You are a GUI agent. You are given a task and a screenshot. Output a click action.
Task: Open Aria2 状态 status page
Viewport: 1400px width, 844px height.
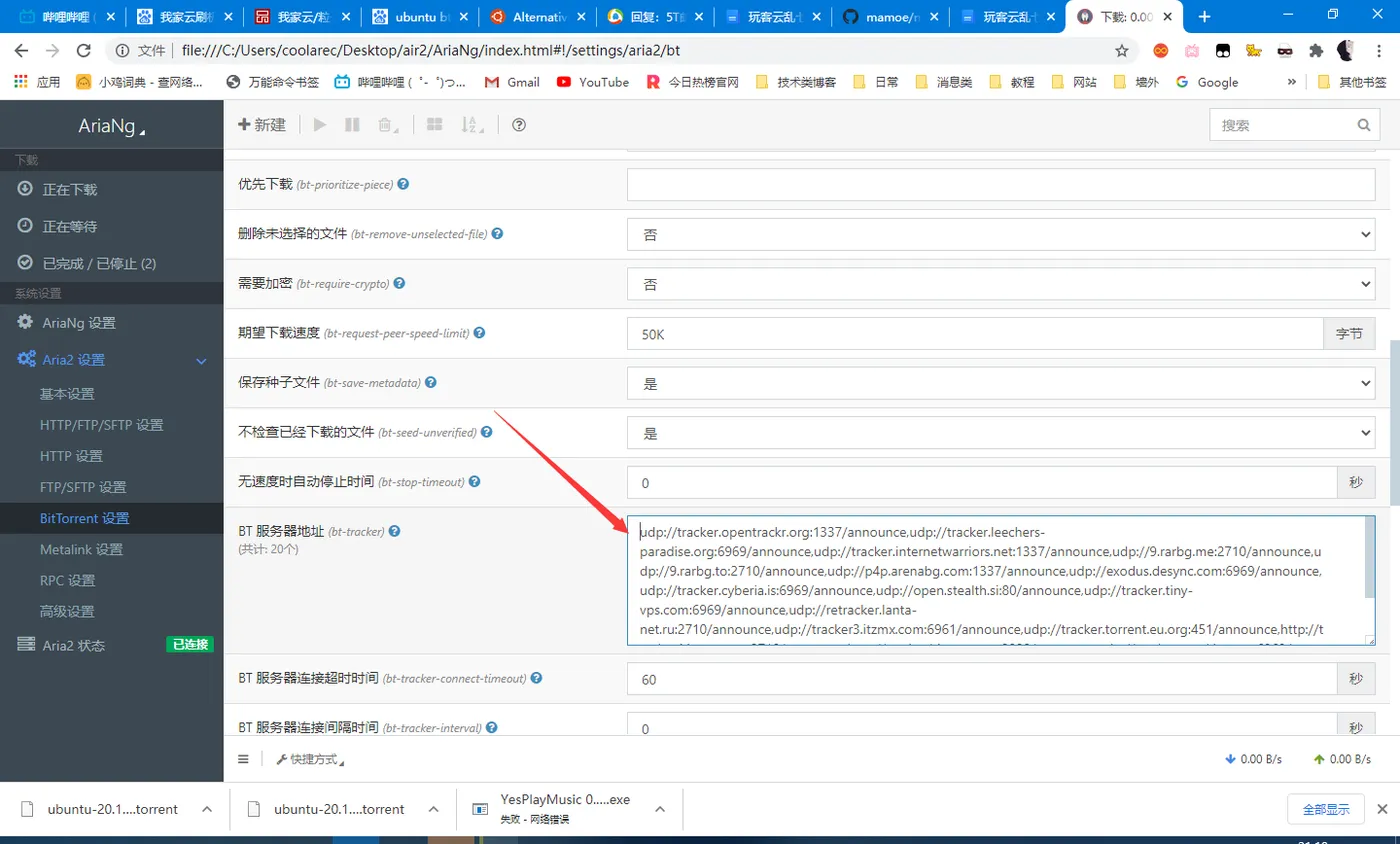pyautogui.click(x=73, y=645)
